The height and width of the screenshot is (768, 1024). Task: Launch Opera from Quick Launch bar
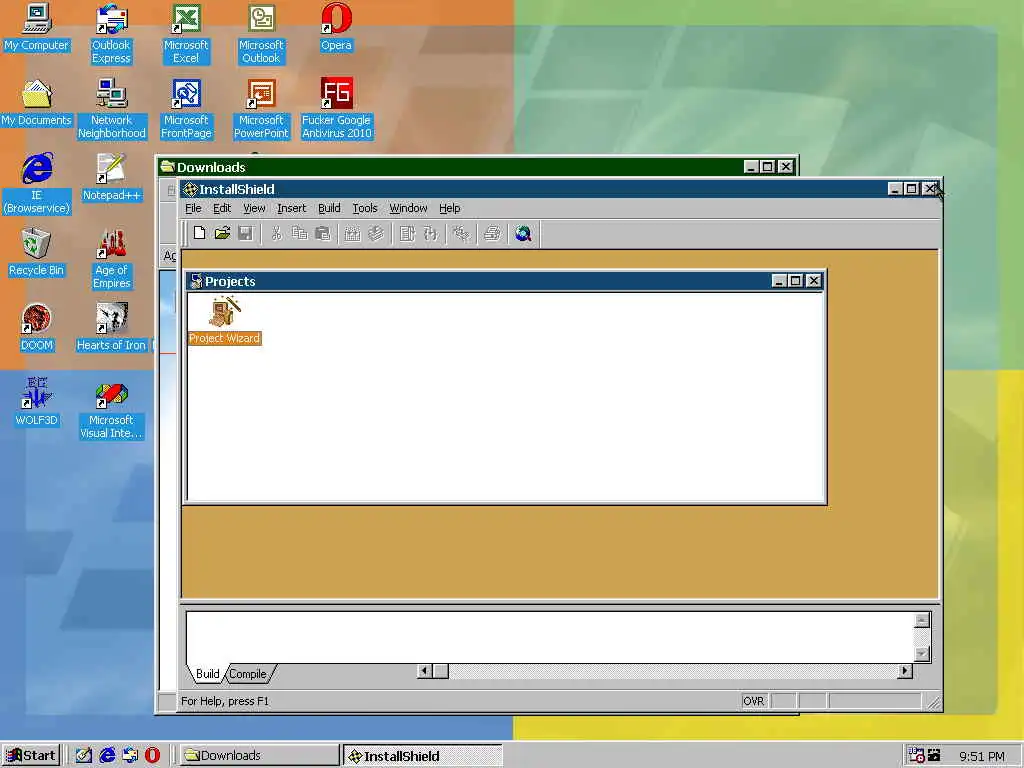click(152, 756)
